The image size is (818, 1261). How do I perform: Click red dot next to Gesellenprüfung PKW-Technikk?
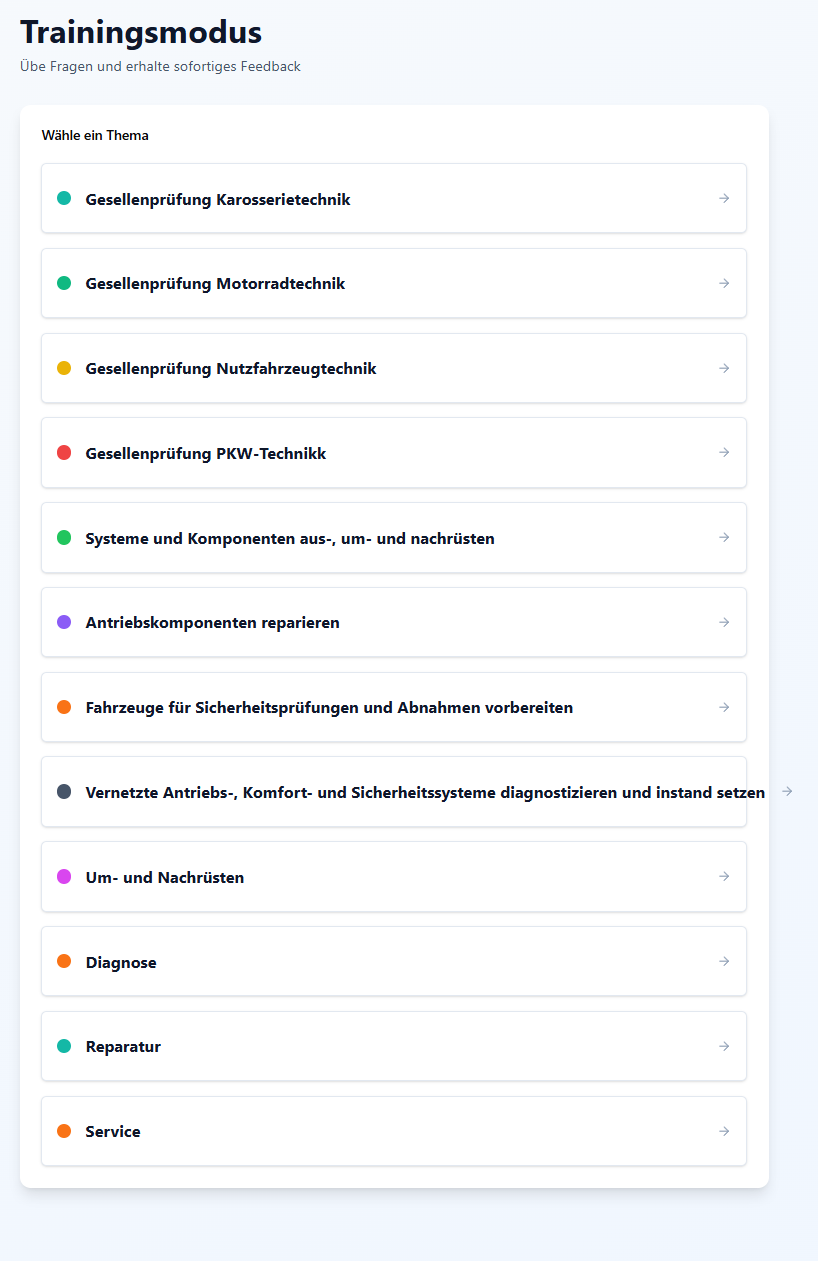tap(64, 453)
